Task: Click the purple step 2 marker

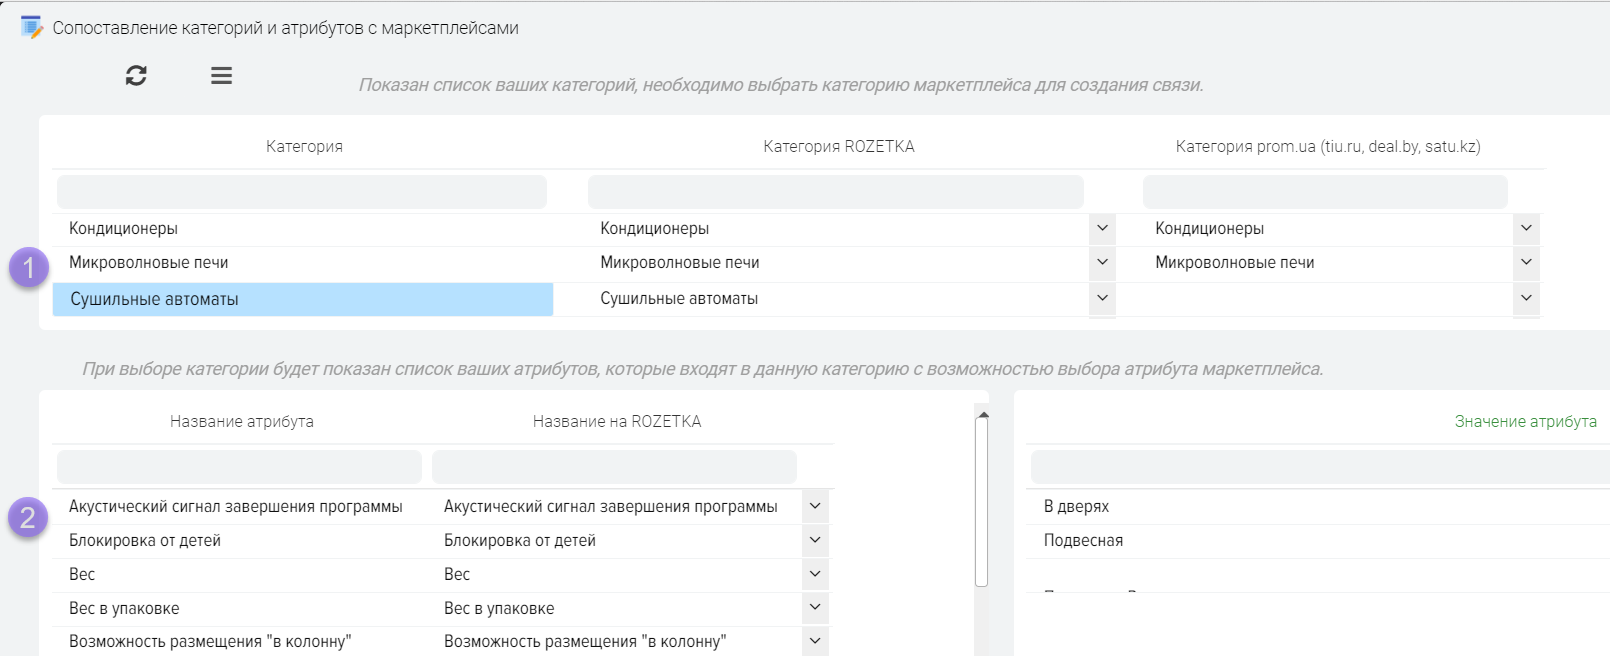Action: [x=28, y=517]
